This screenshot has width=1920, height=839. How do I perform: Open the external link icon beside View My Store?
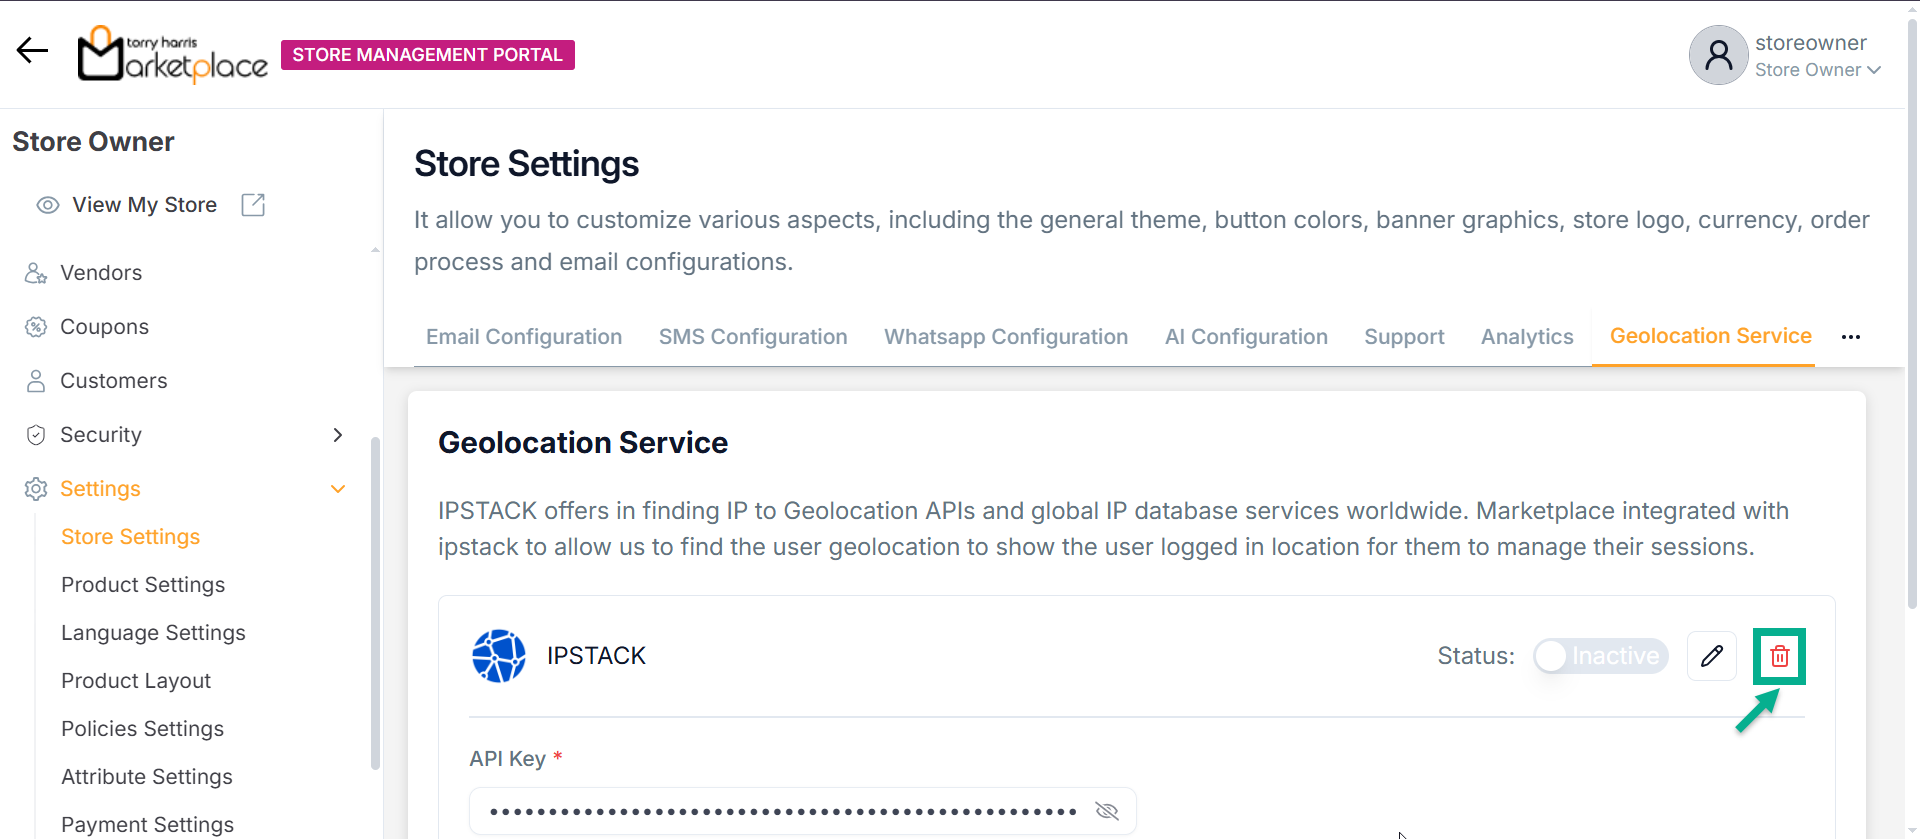(x=253, y=205)
